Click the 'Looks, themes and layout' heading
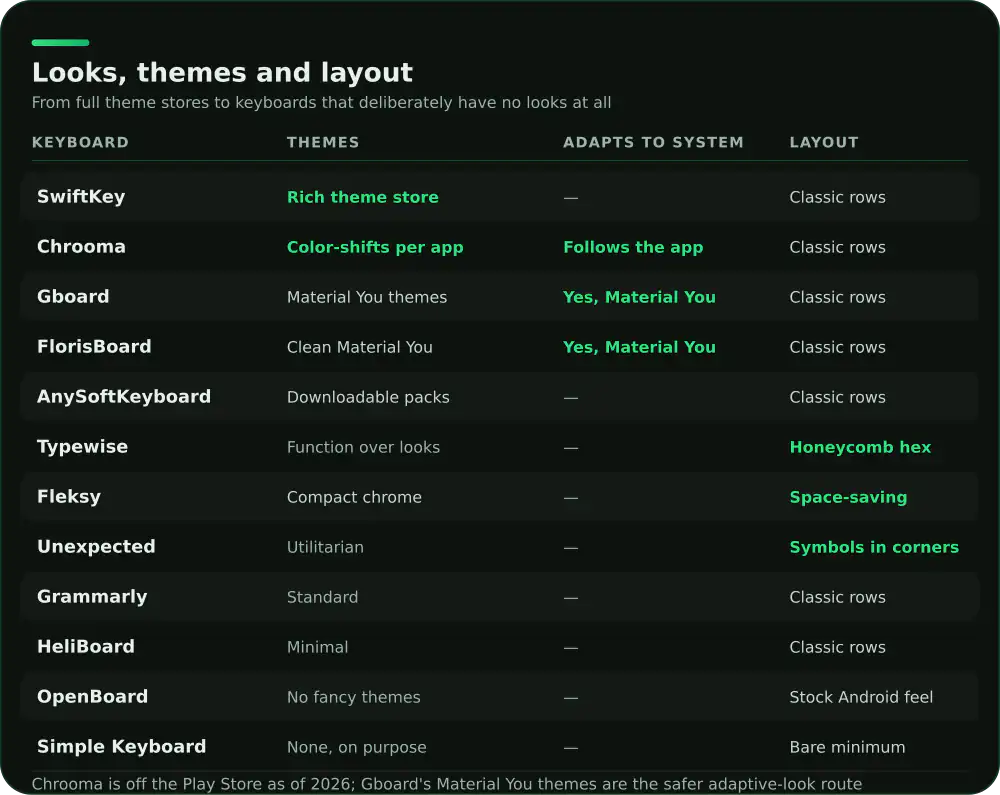 click(222, 72)
